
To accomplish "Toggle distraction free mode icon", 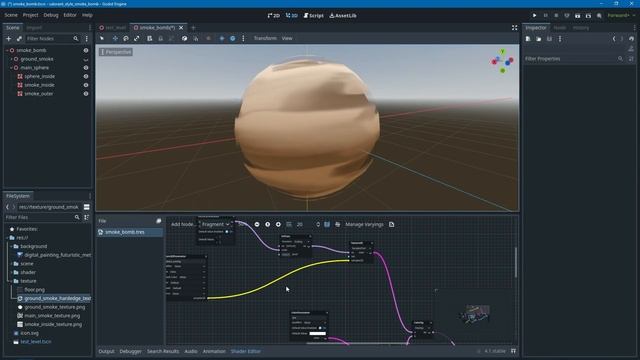I will coord(515,28).
